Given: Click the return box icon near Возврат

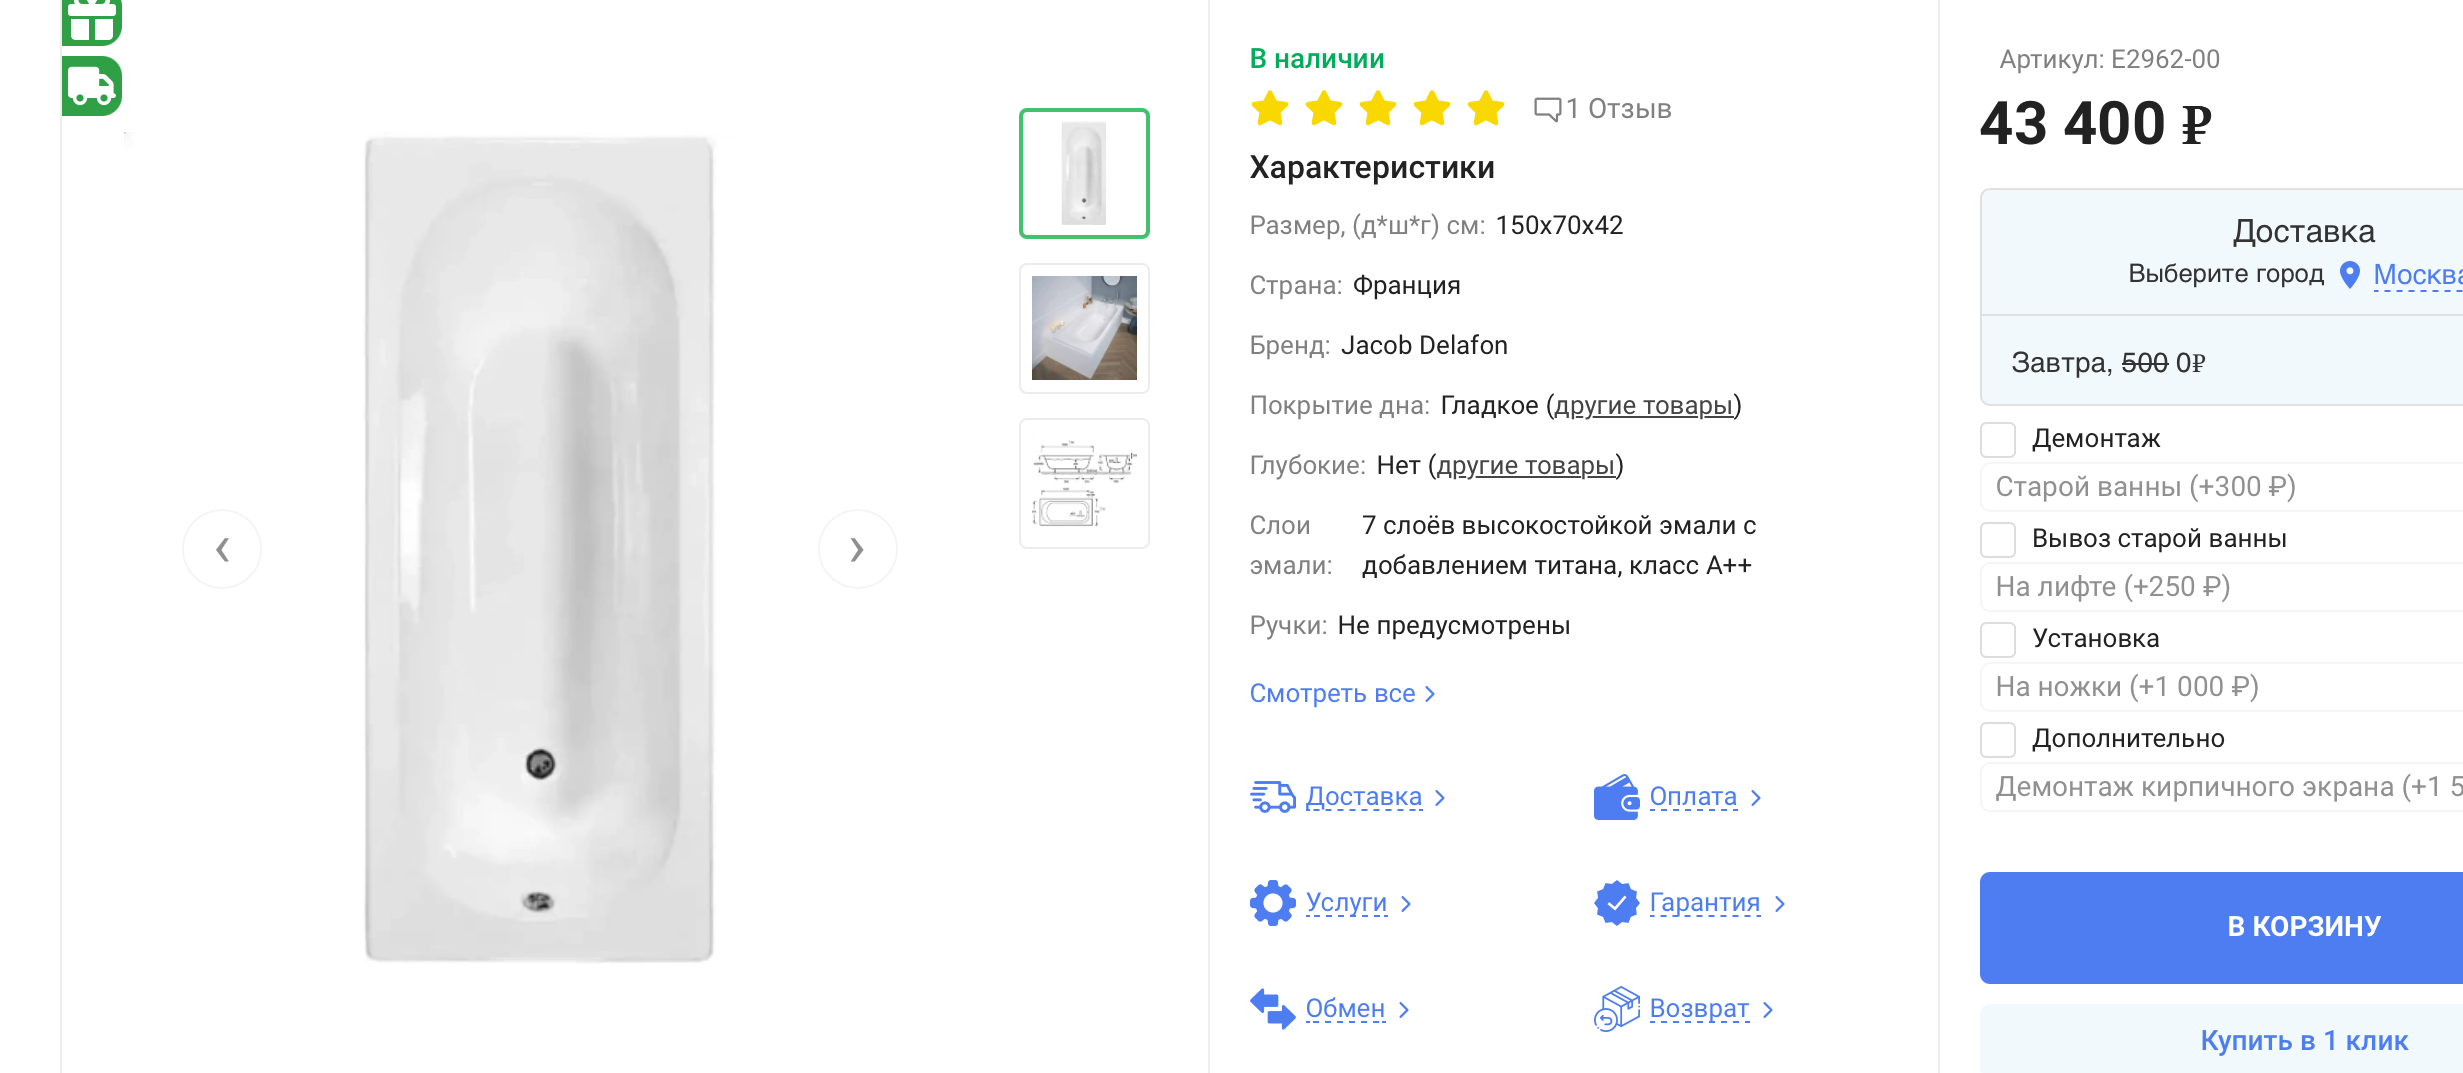Looking at the screenshot, I should 1615,1009.
